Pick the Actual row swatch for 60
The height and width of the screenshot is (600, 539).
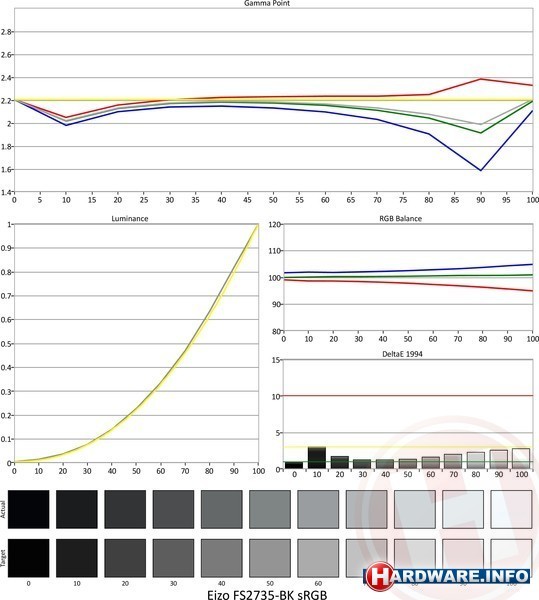(x=318, y=509)
